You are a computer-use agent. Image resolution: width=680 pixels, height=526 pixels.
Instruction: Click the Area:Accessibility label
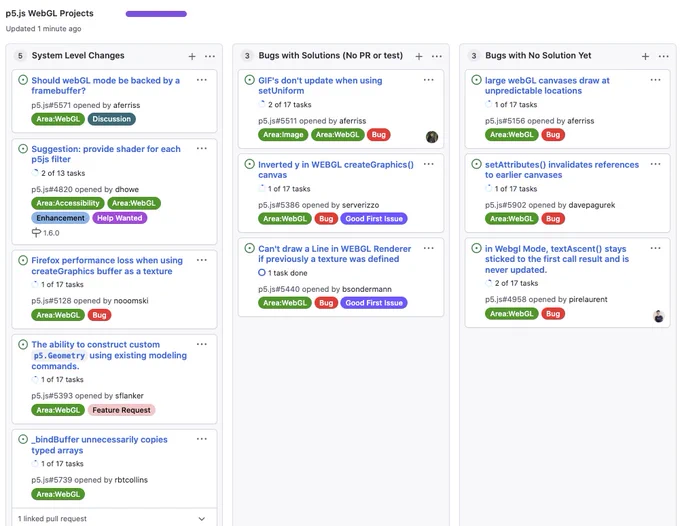tap(68, 203)
